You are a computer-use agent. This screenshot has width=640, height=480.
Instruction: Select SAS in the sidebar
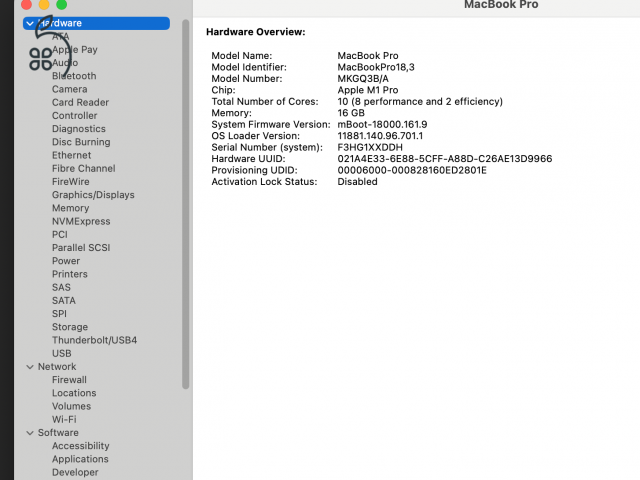tap(61, 287)
